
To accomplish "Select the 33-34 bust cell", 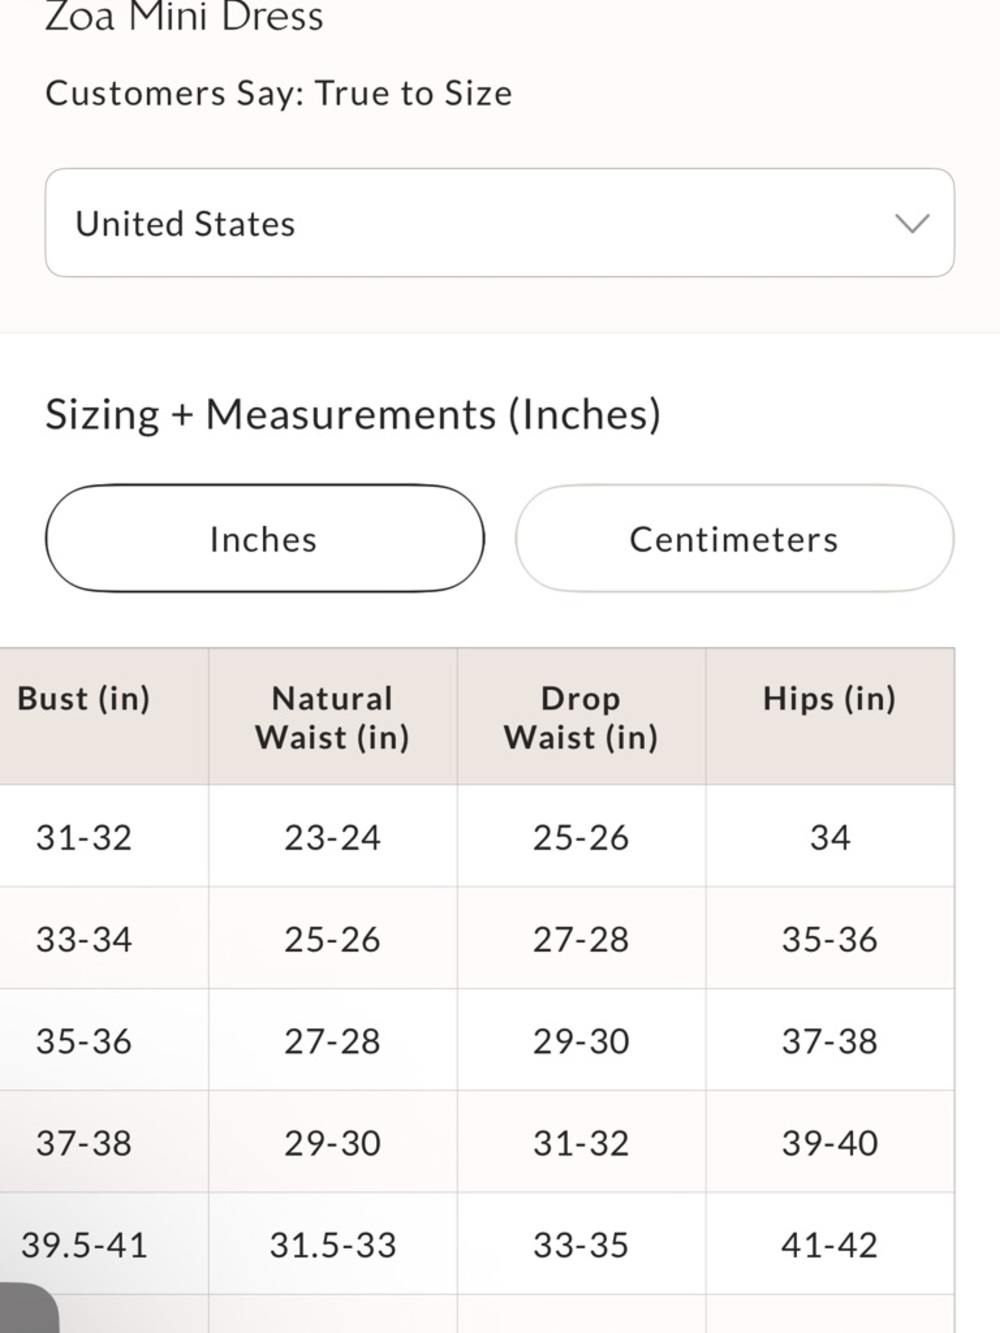I will (84, 939).
